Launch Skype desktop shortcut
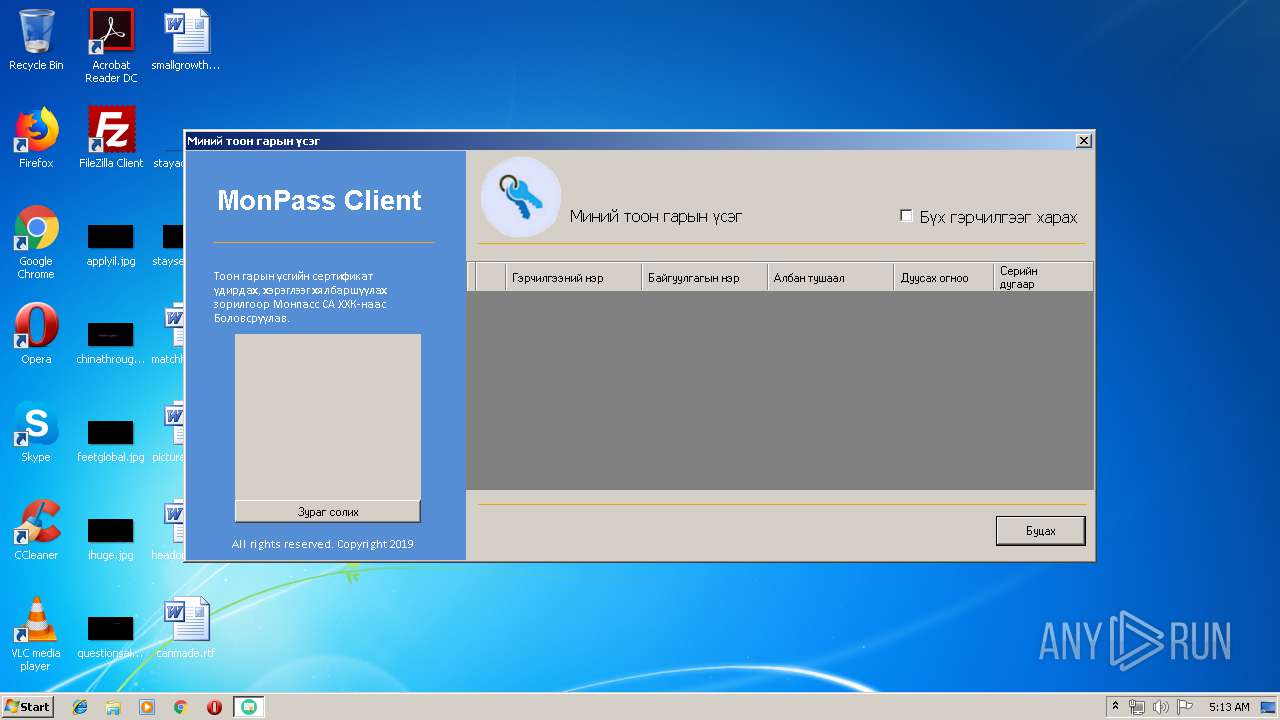 [x=36, y=432]
